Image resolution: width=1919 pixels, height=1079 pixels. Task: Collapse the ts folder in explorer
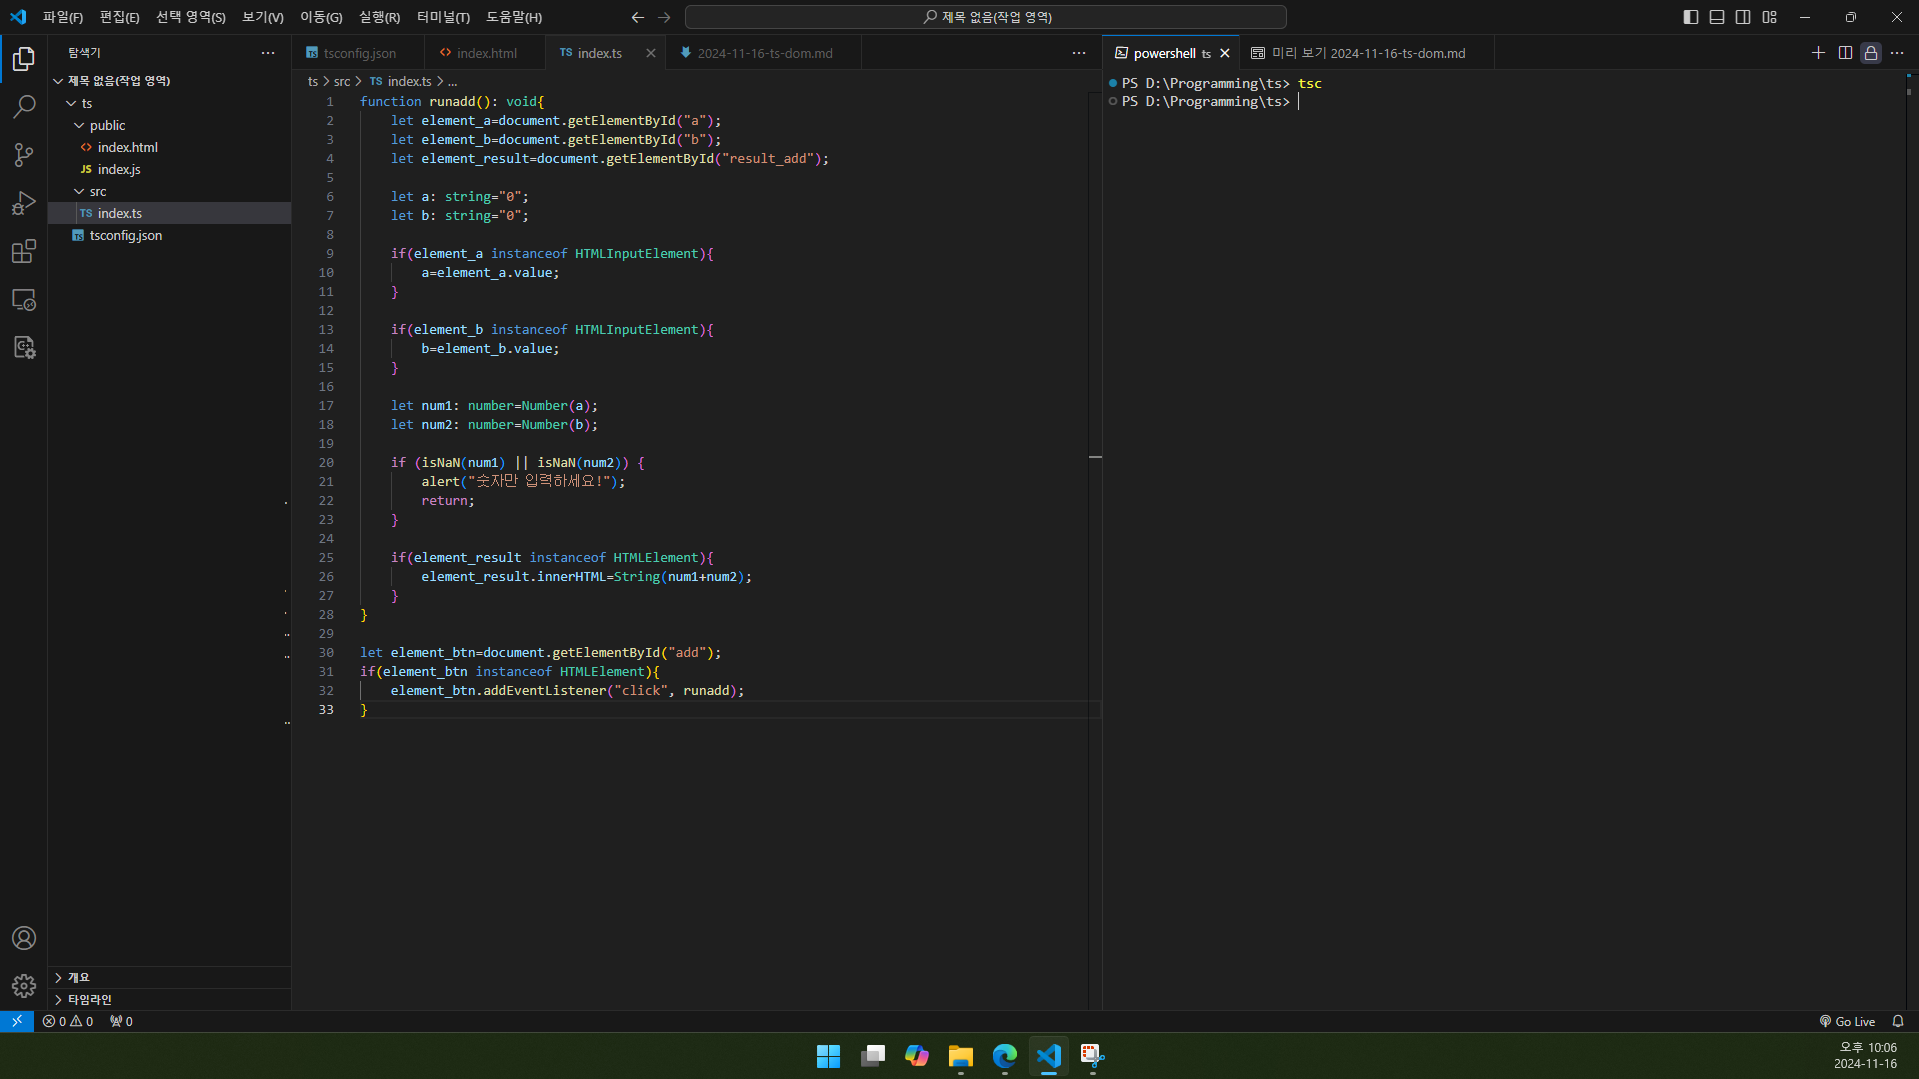(x=169, y=103)
